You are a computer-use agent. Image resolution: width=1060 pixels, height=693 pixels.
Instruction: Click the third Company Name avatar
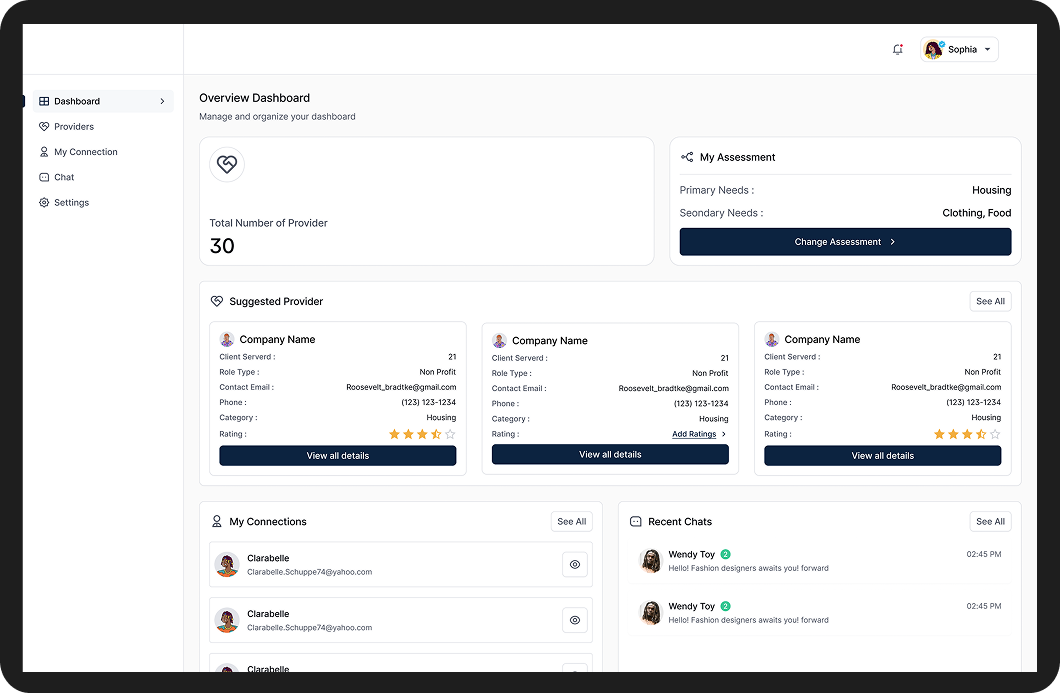772,339
